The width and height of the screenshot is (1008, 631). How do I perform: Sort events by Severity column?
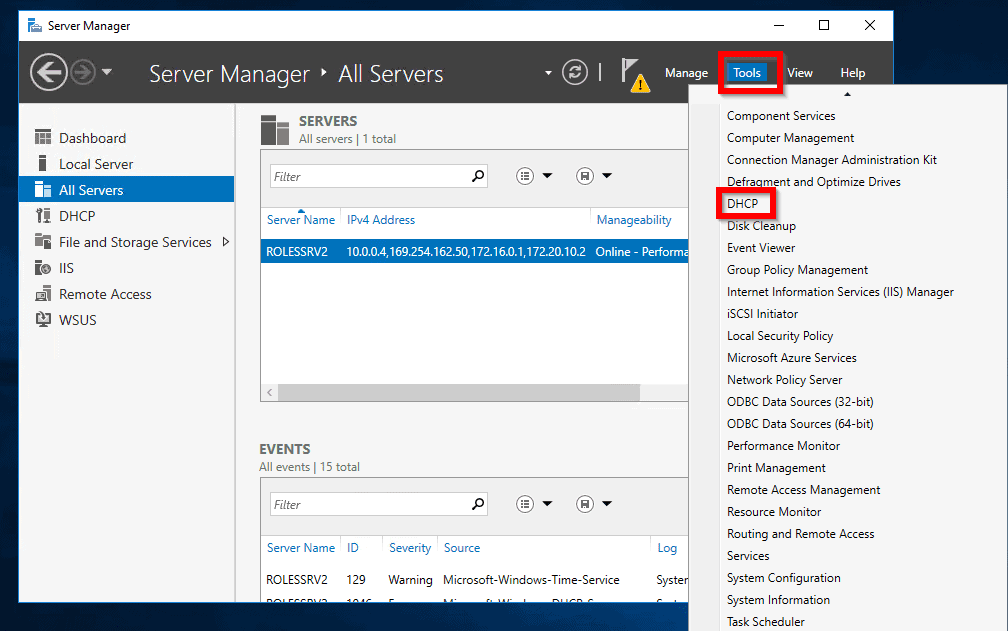[x=410, y=548]
